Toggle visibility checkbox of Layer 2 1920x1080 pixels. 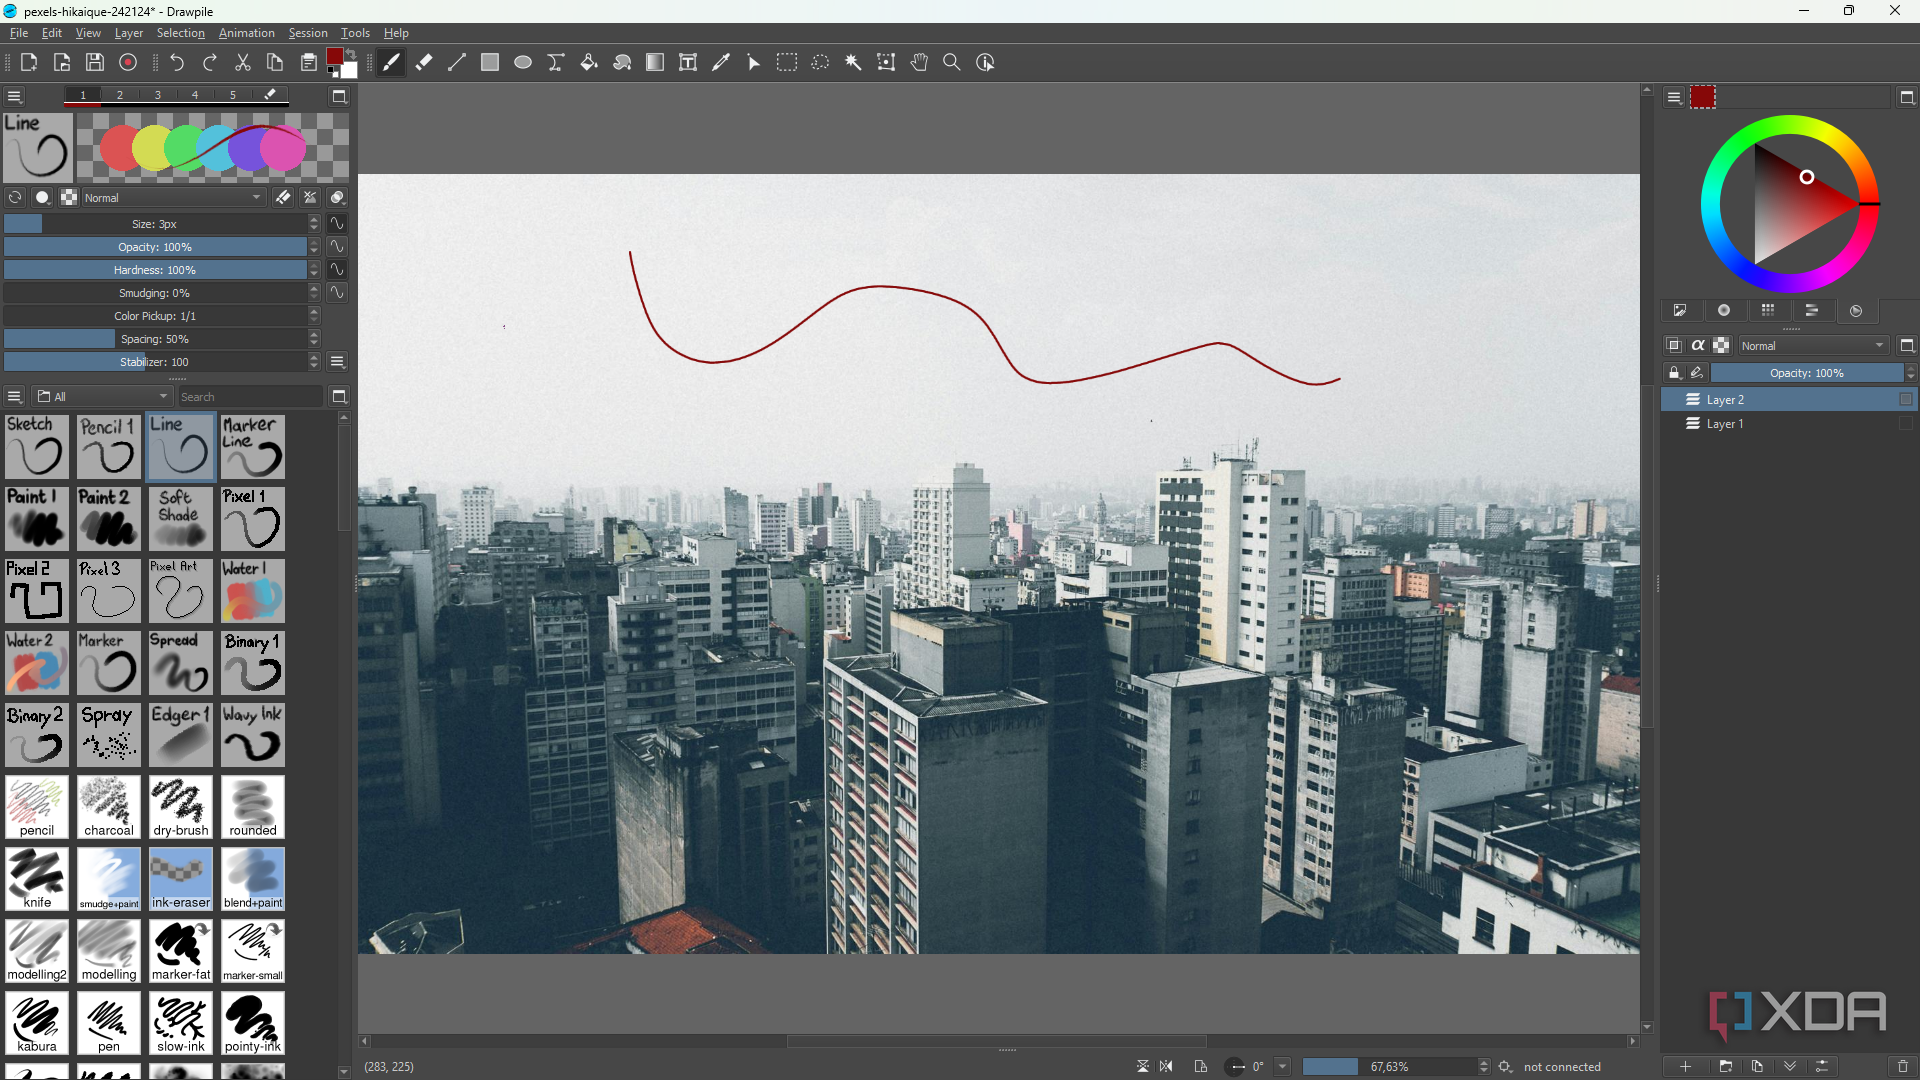tap(1906, 399)
